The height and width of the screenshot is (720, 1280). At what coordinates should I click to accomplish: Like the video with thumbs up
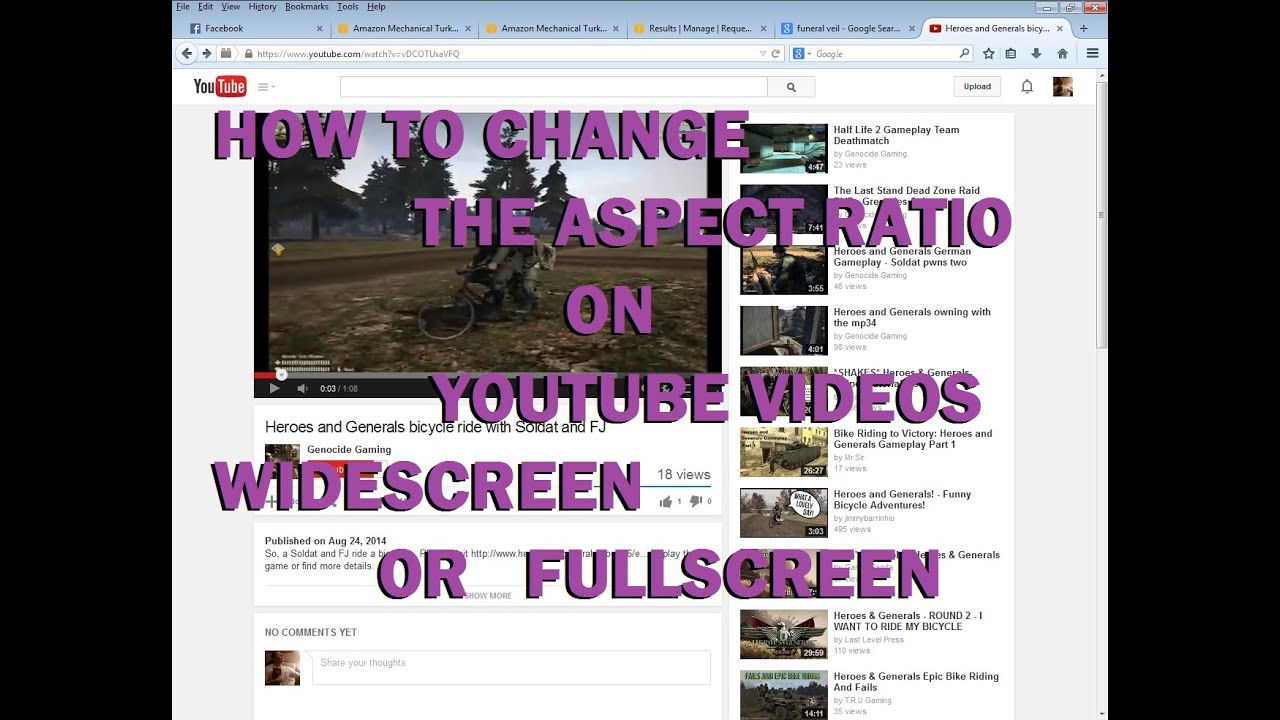tap(666, 501)
